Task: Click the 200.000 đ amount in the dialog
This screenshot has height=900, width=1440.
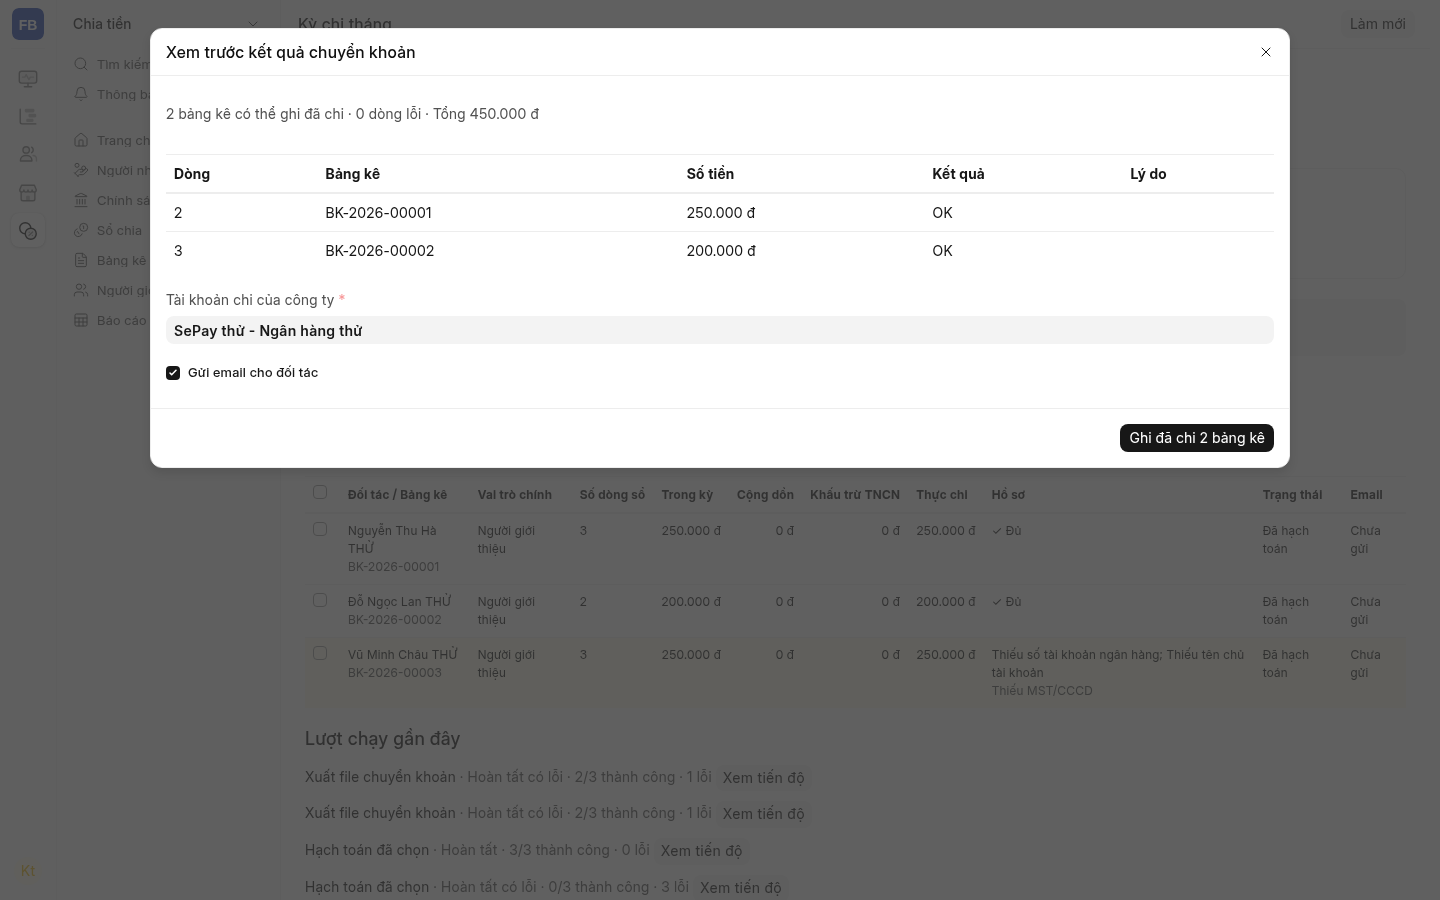Action: (x=721, y=251)
